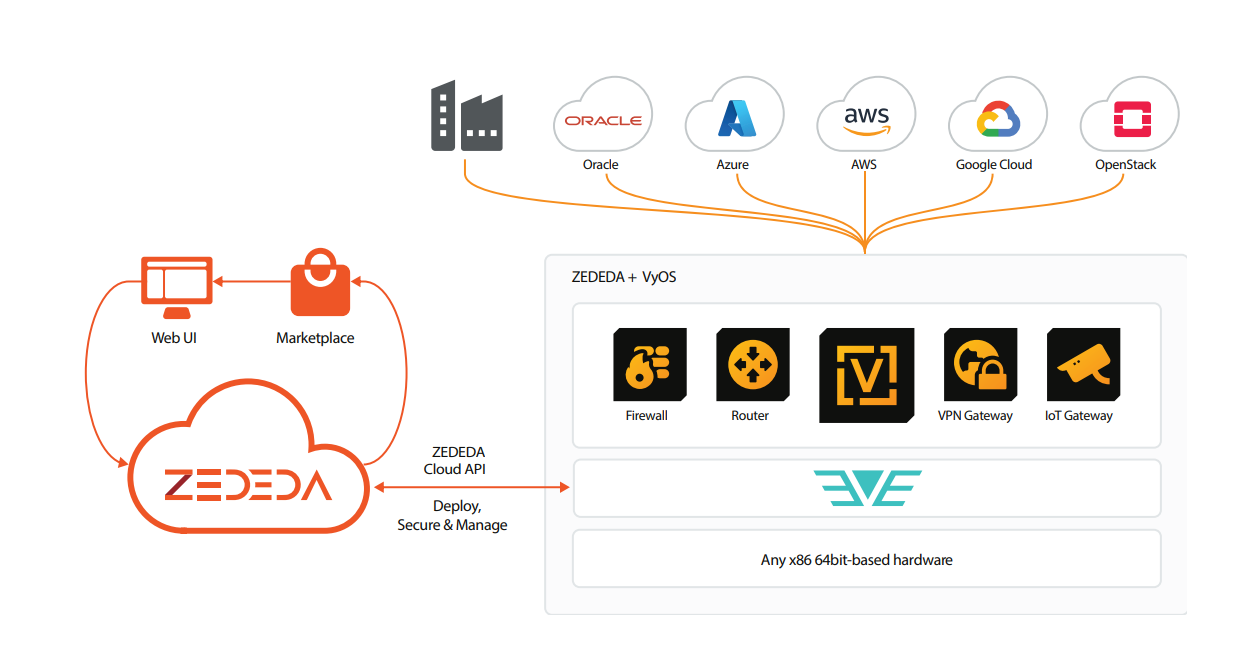Click the Router label text

tap(750, 415)
